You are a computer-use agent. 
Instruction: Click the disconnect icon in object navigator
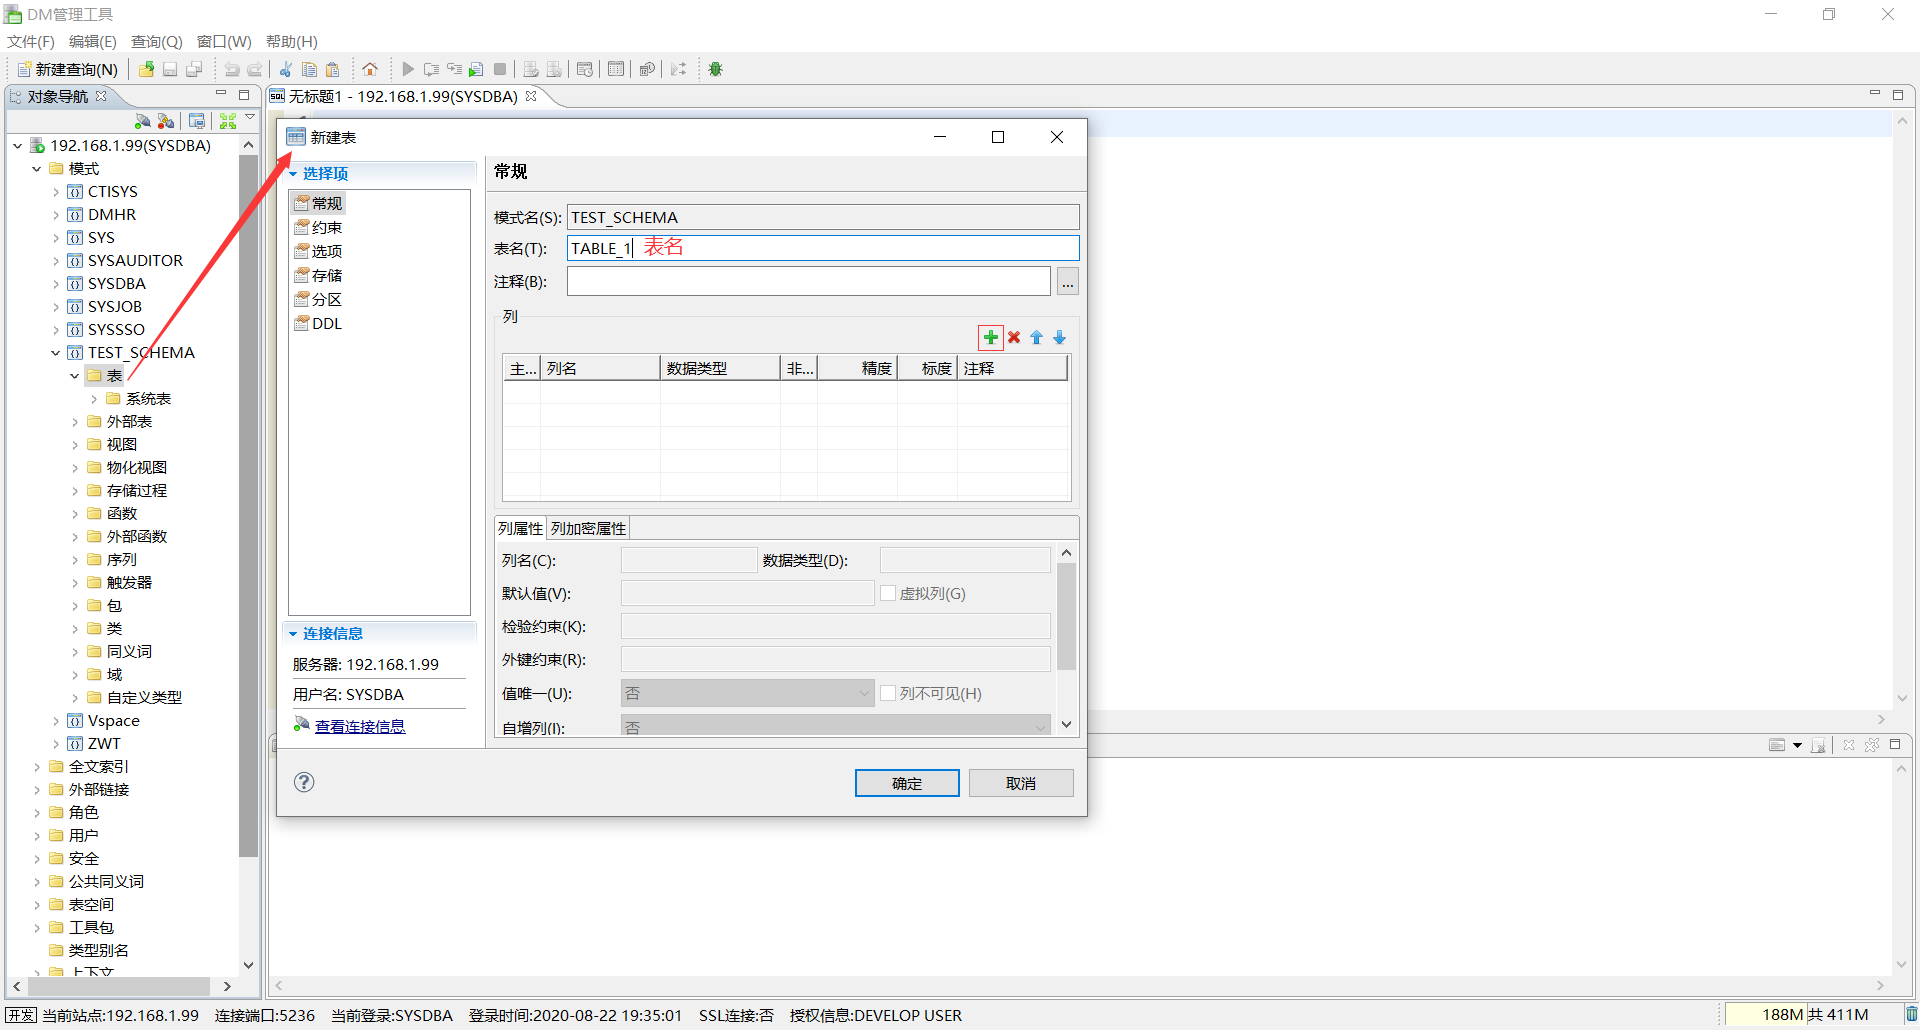click(x=166, y=121)
